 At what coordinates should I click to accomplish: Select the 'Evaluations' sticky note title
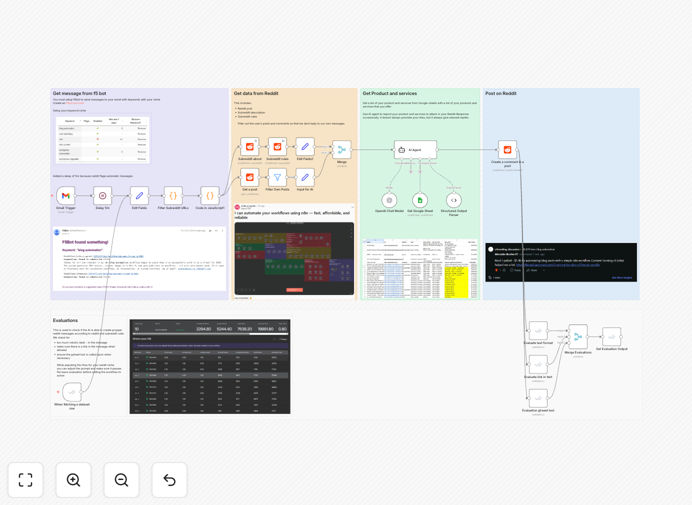tap(65, 320)
